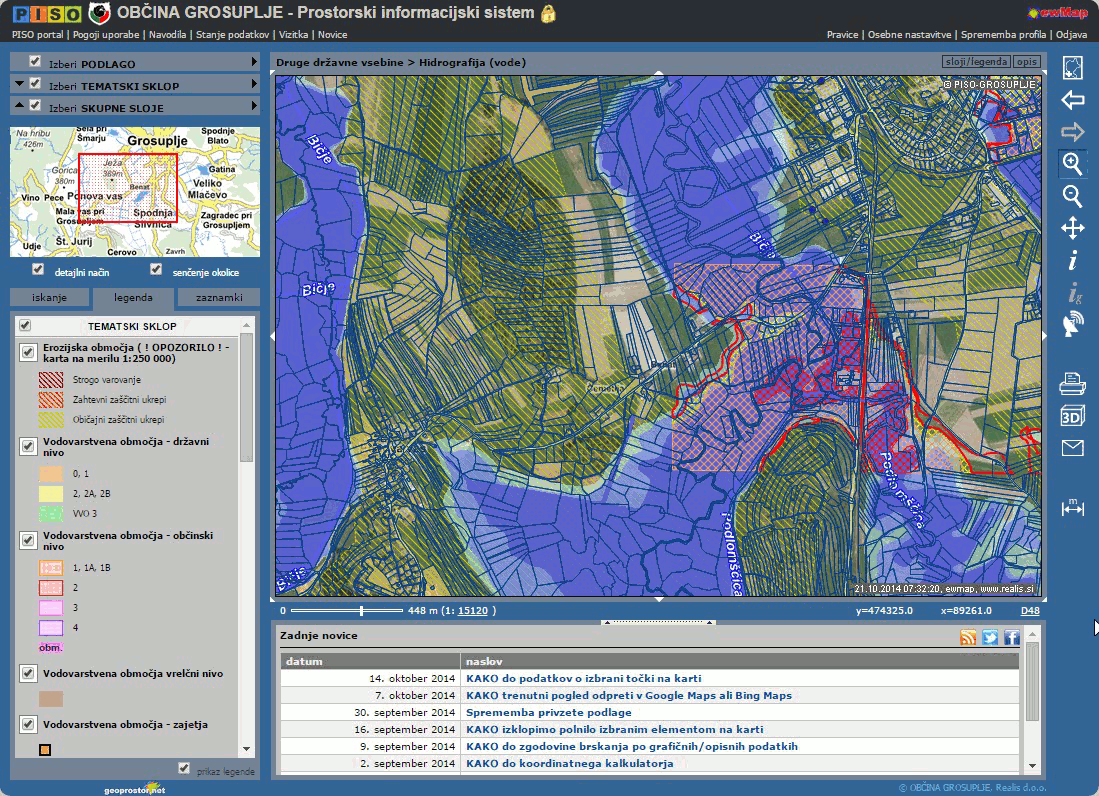Activate the pan map tool
Image resolution: width=1099 pixels, height=796 pixels.
pos(1072,228)
